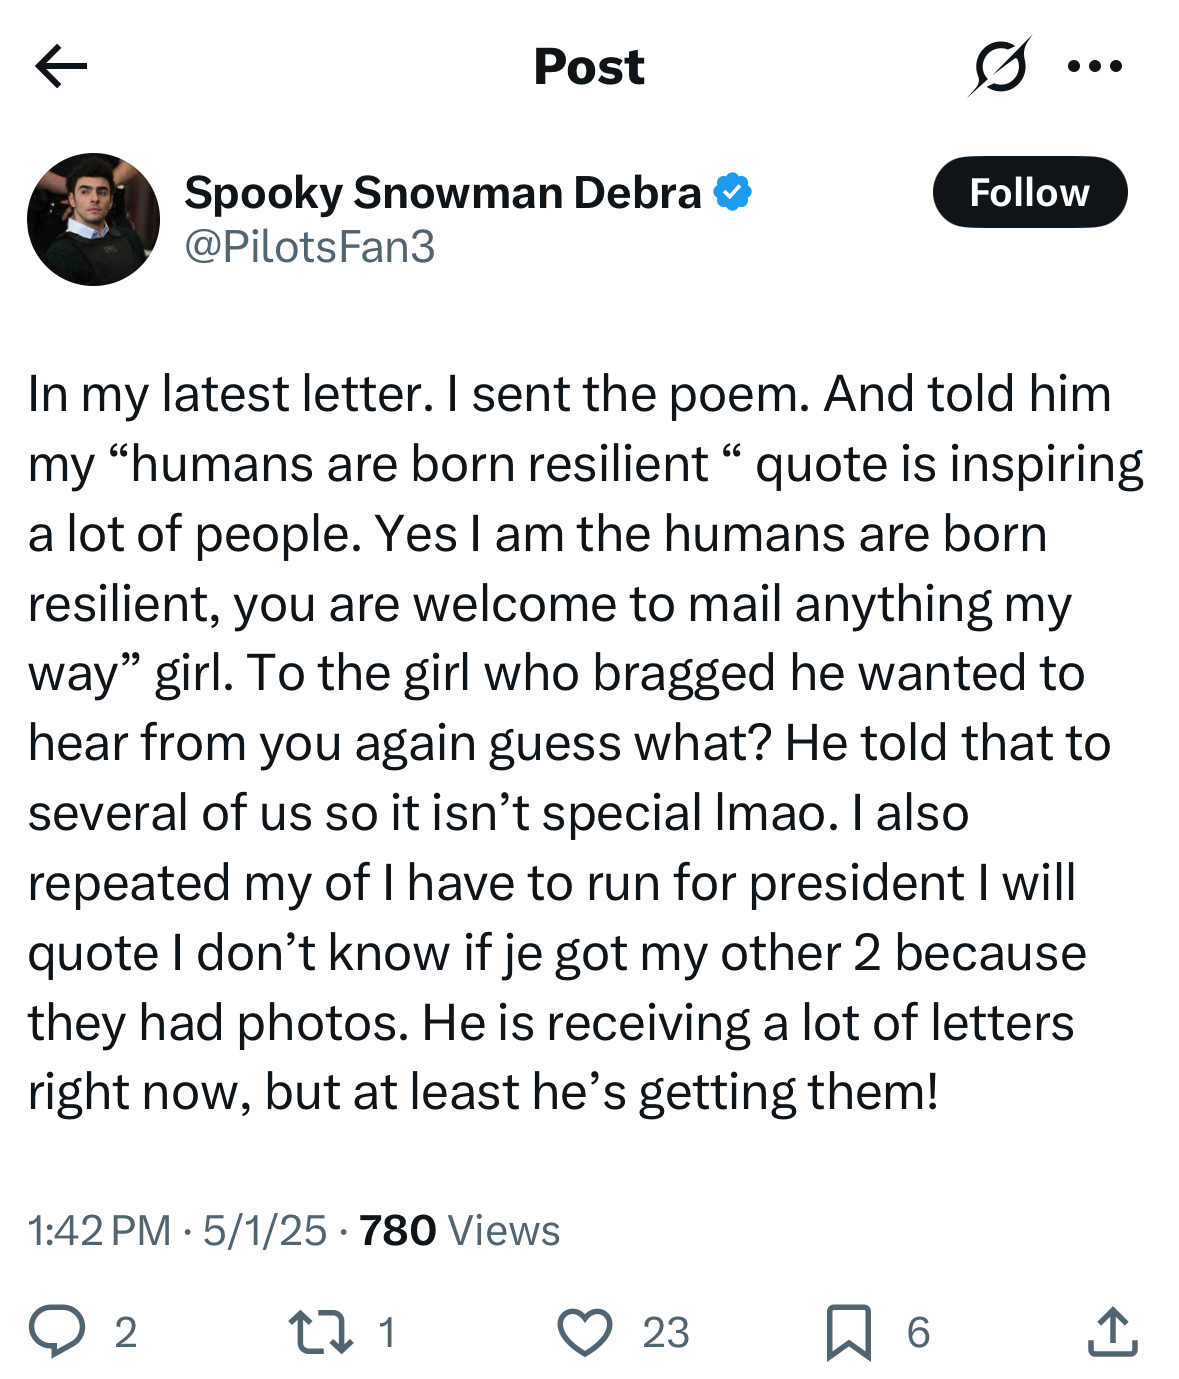The image size is (1179, 1379).
Task: Click the Post header title
Action: tap(589, 67)
